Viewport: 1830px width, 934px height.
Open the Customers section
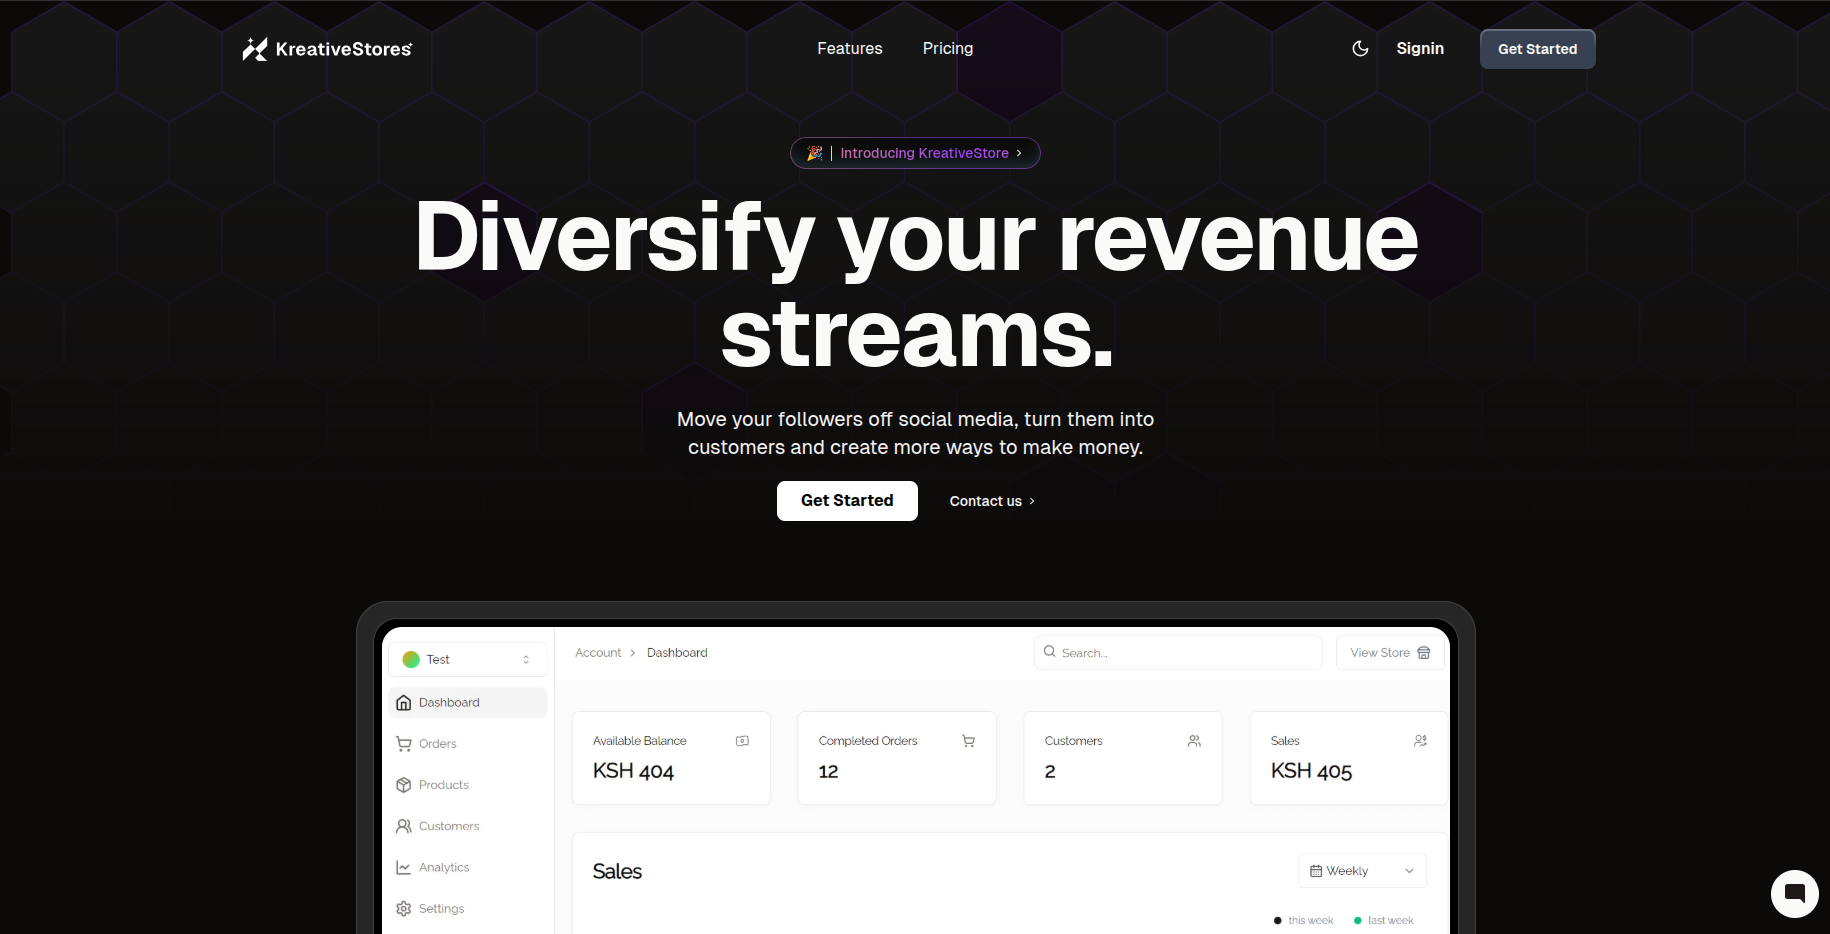(x=447, y=826)
